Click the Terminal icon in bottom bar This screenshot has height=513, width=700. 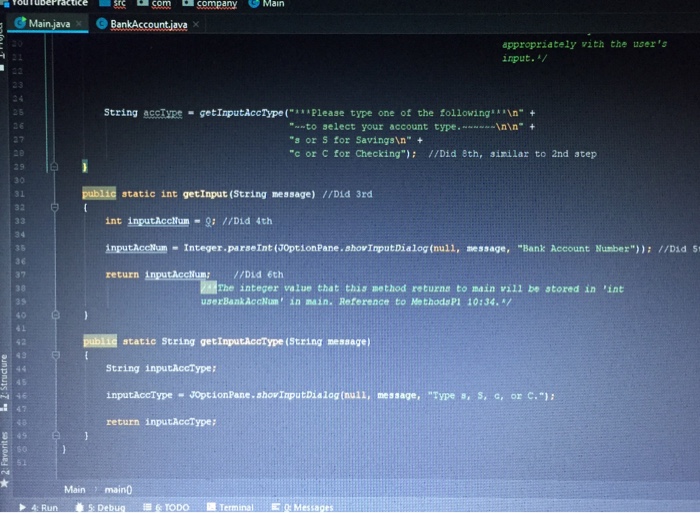click(x=211, y=507)
